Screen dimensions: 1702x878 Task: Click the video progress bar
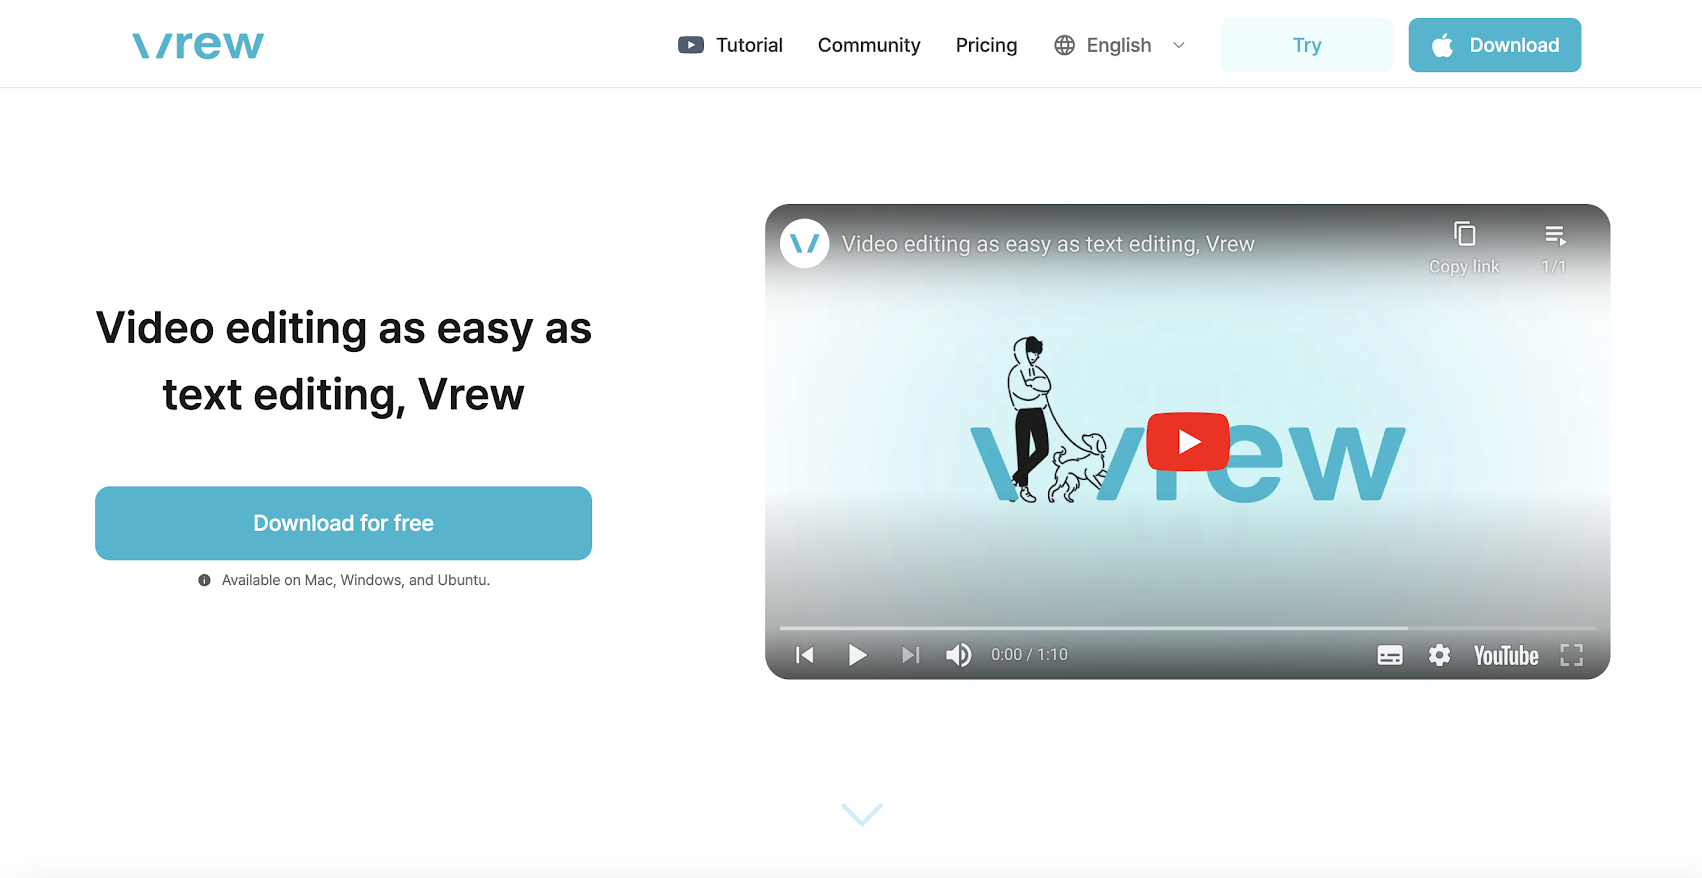1188,628
